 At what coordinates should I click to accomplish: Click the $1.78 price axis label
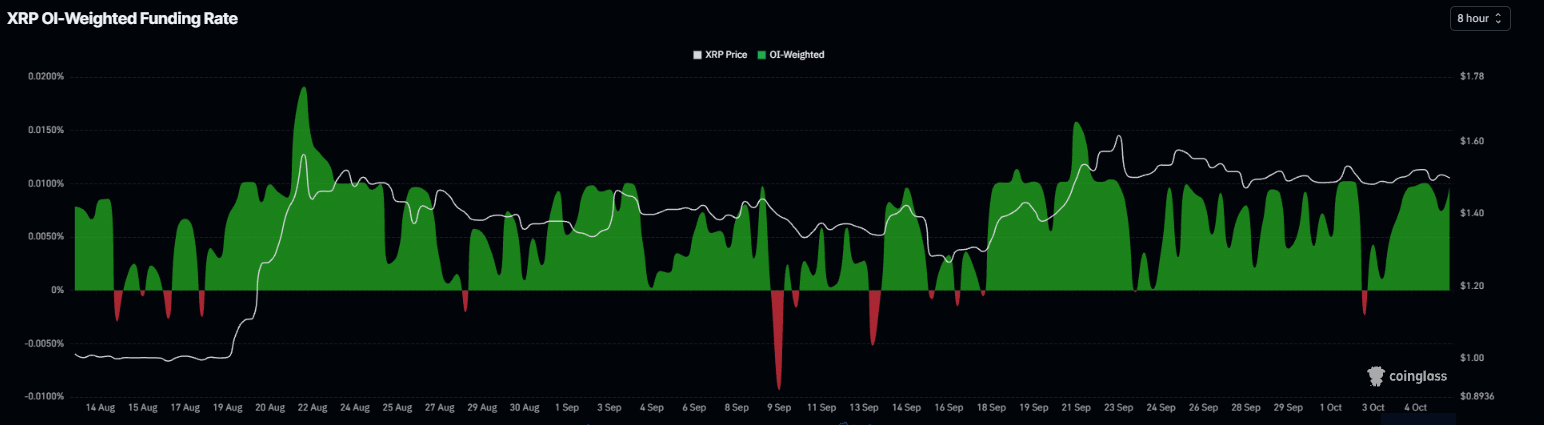(x=1471, y=76)
